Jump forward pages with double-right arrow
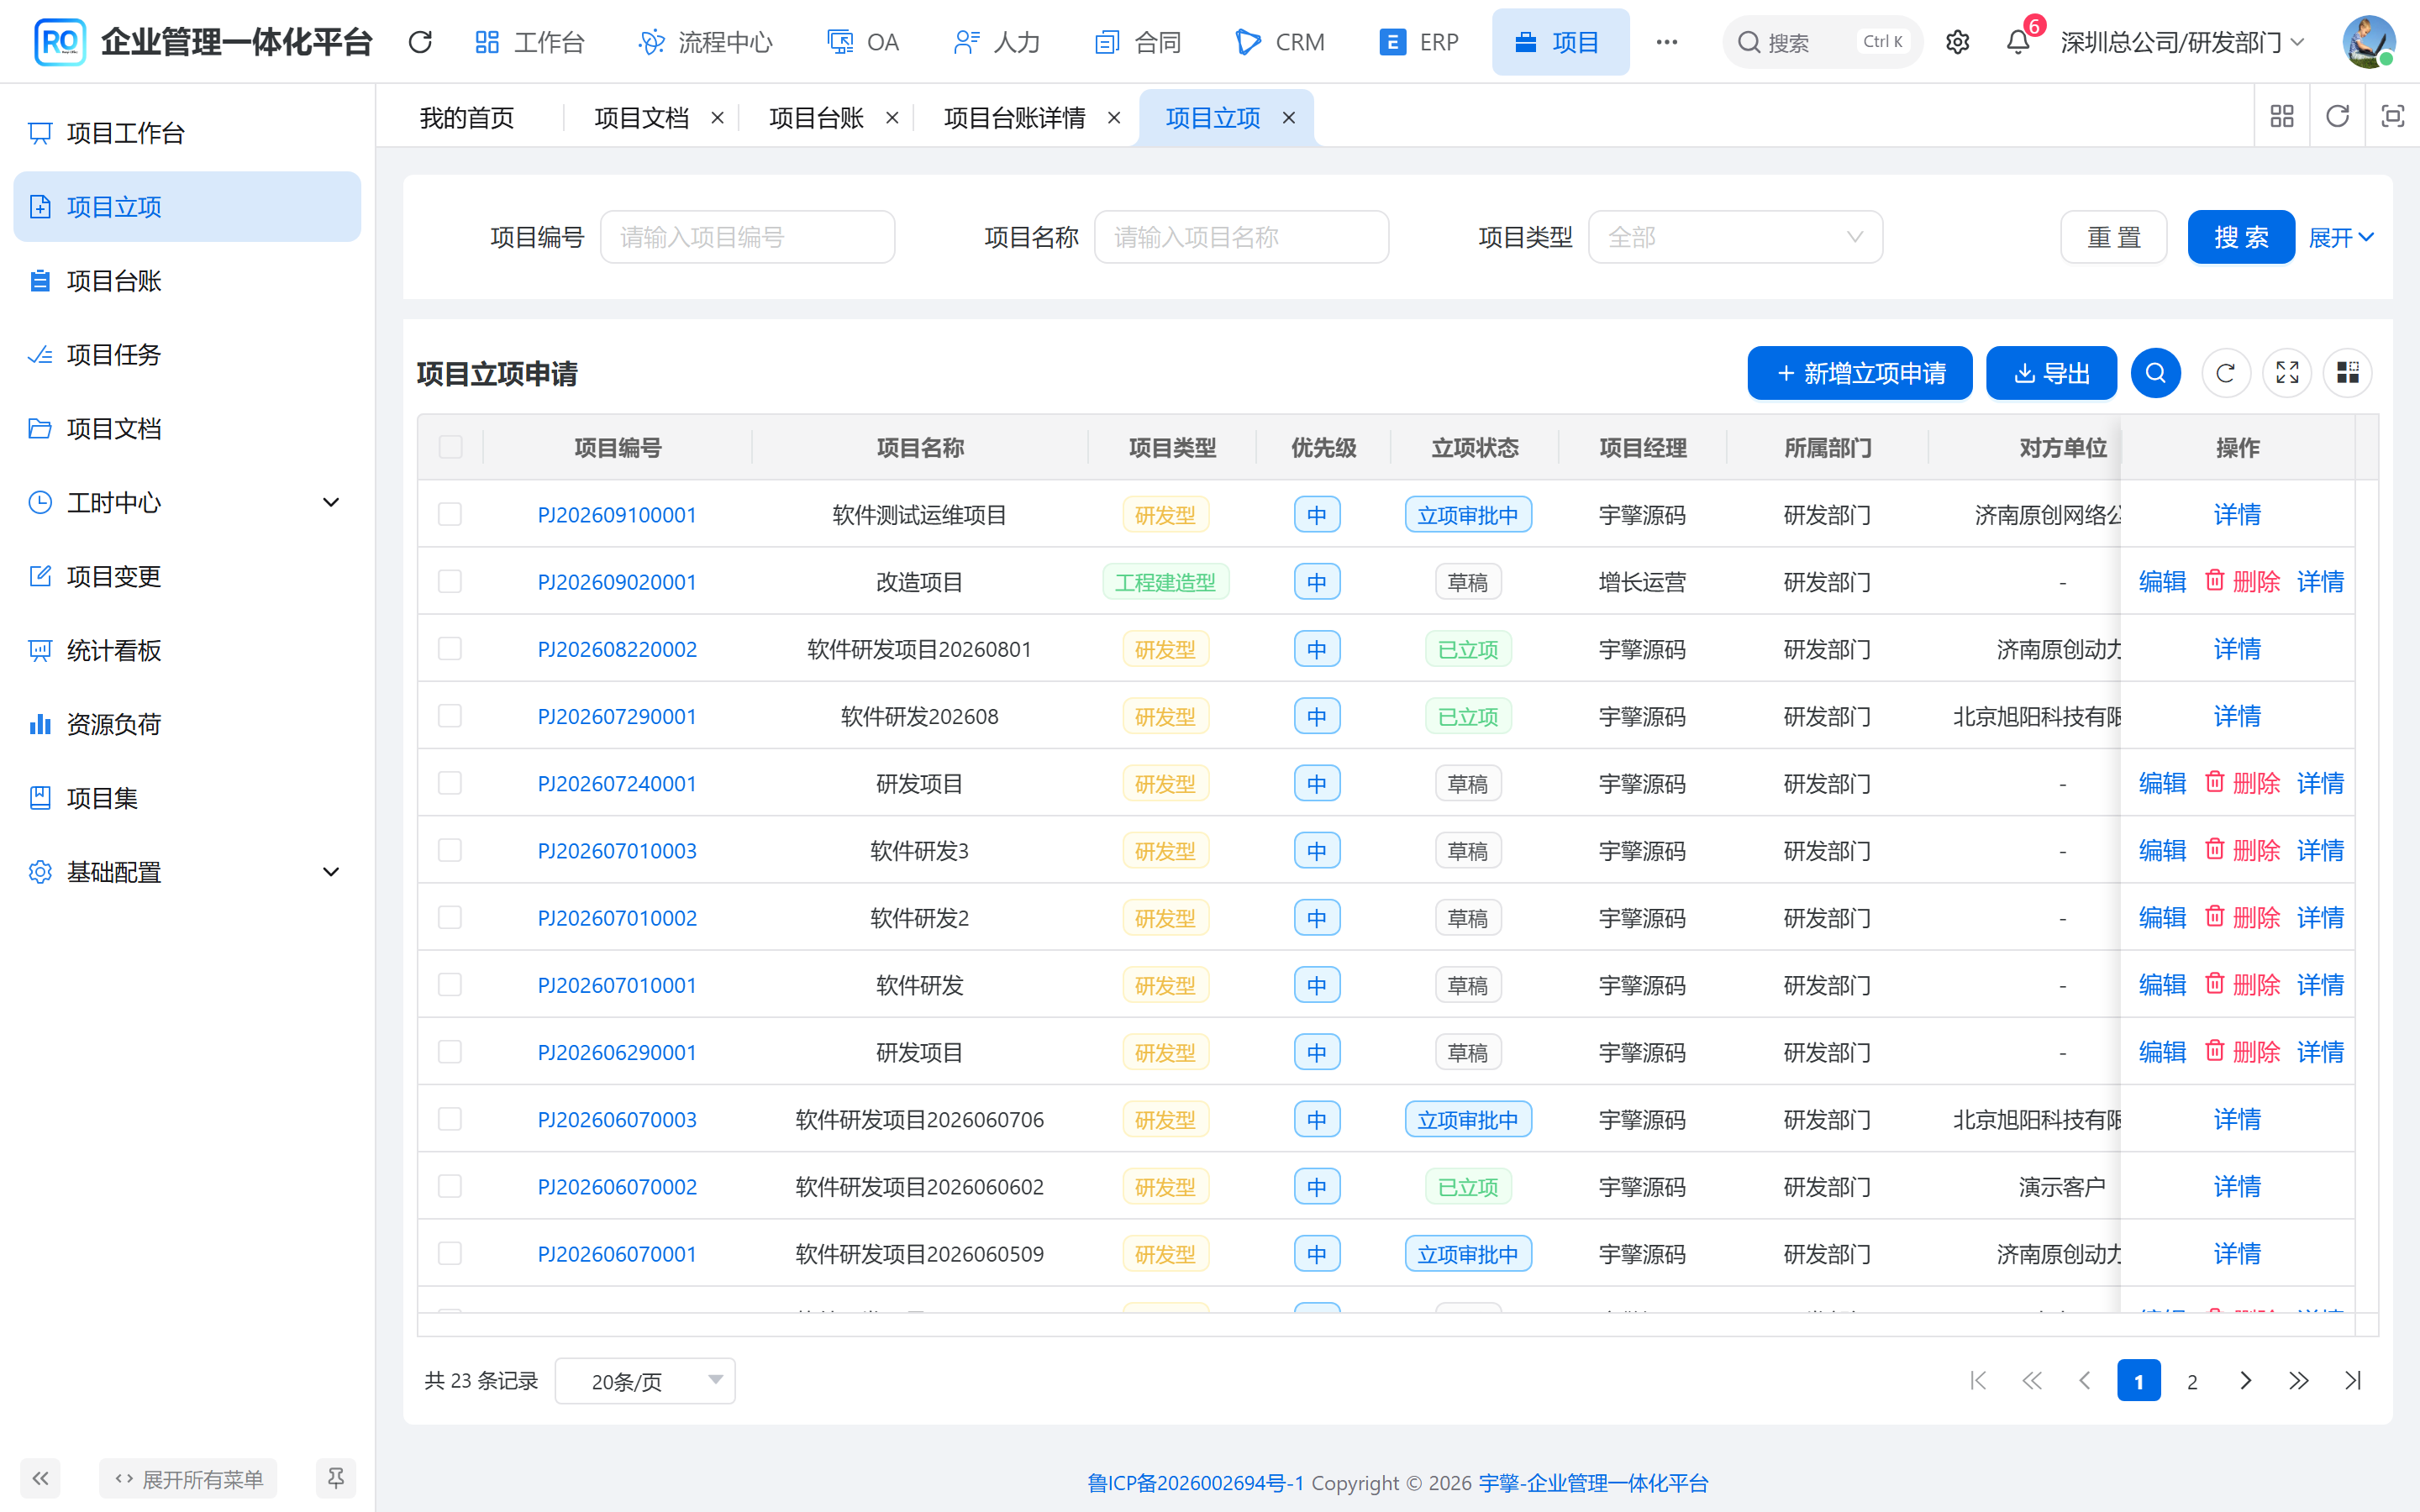The height and width of the screenshot is (1512, 2420). (2299, 1380)
